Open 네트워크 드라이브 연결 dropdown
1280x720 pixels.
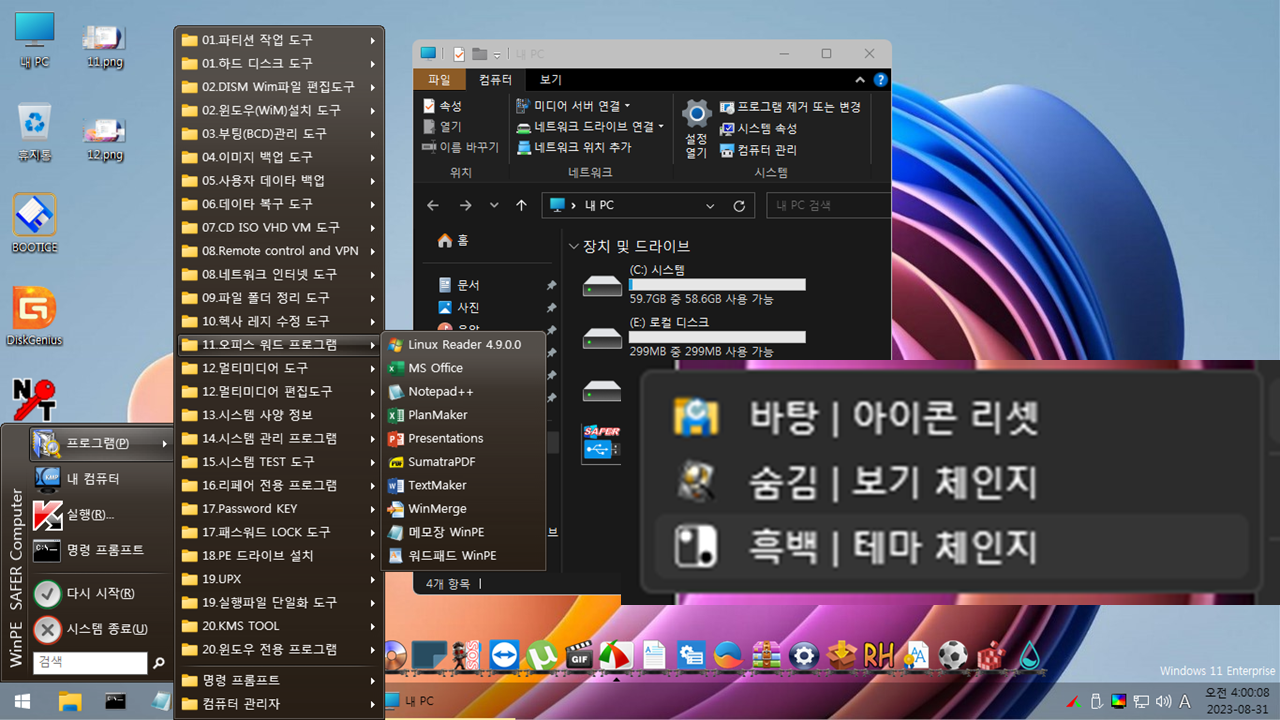[590, 127]
